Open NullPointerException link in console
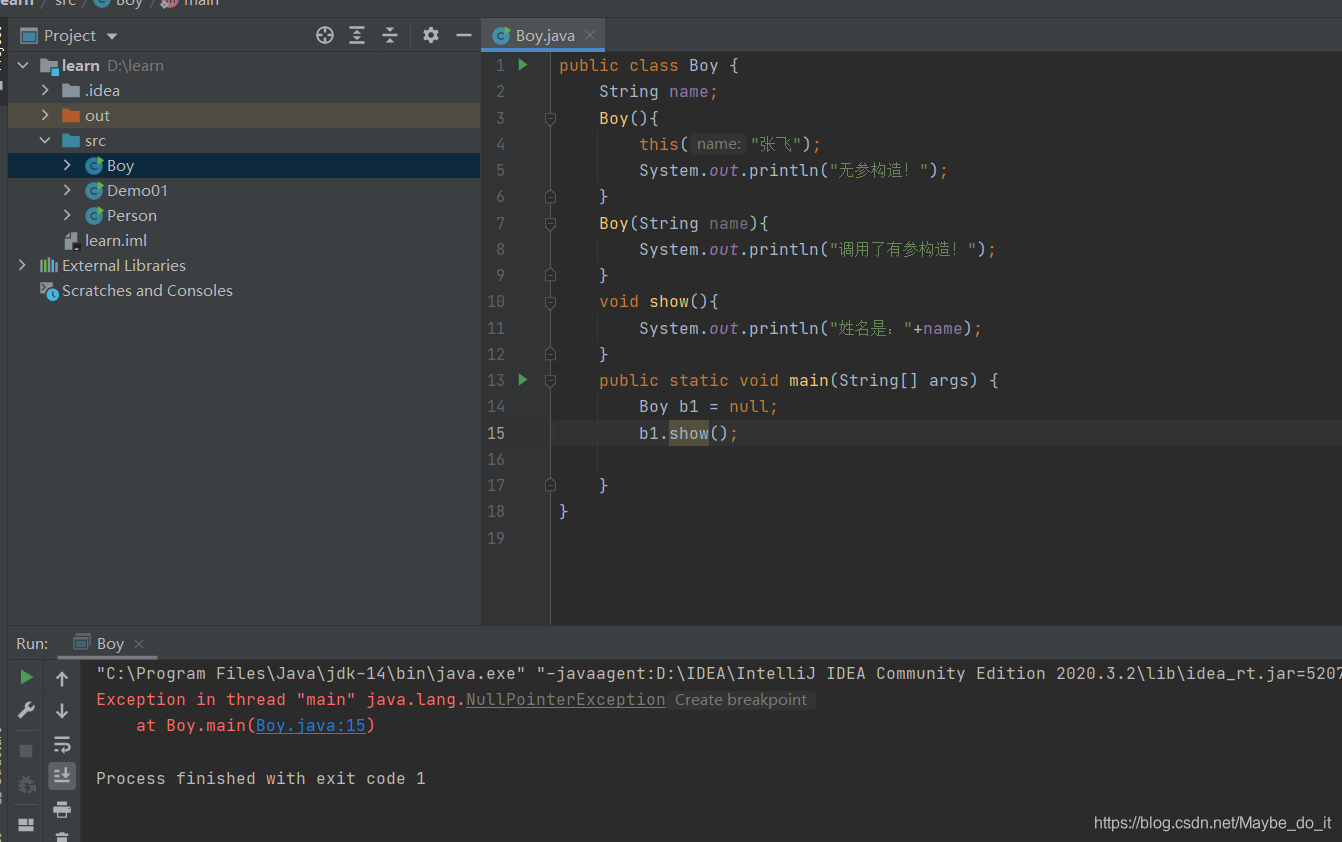Screen dimensions: 1342x842 (x=565, y=700)
